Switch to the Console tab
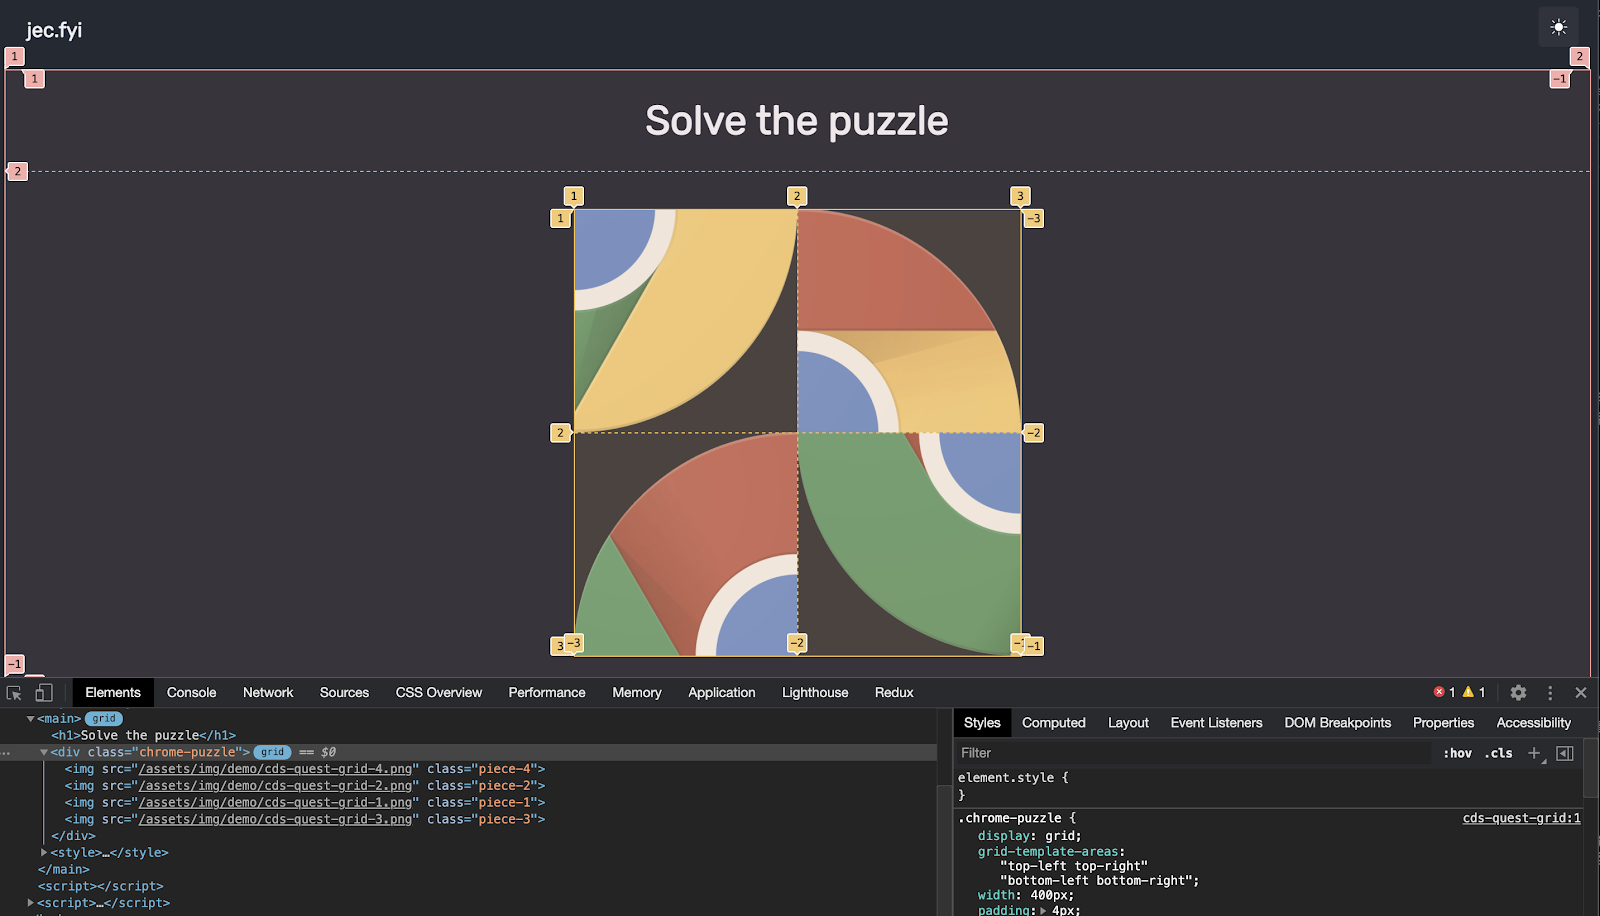1600x916 pixels. 191,692
